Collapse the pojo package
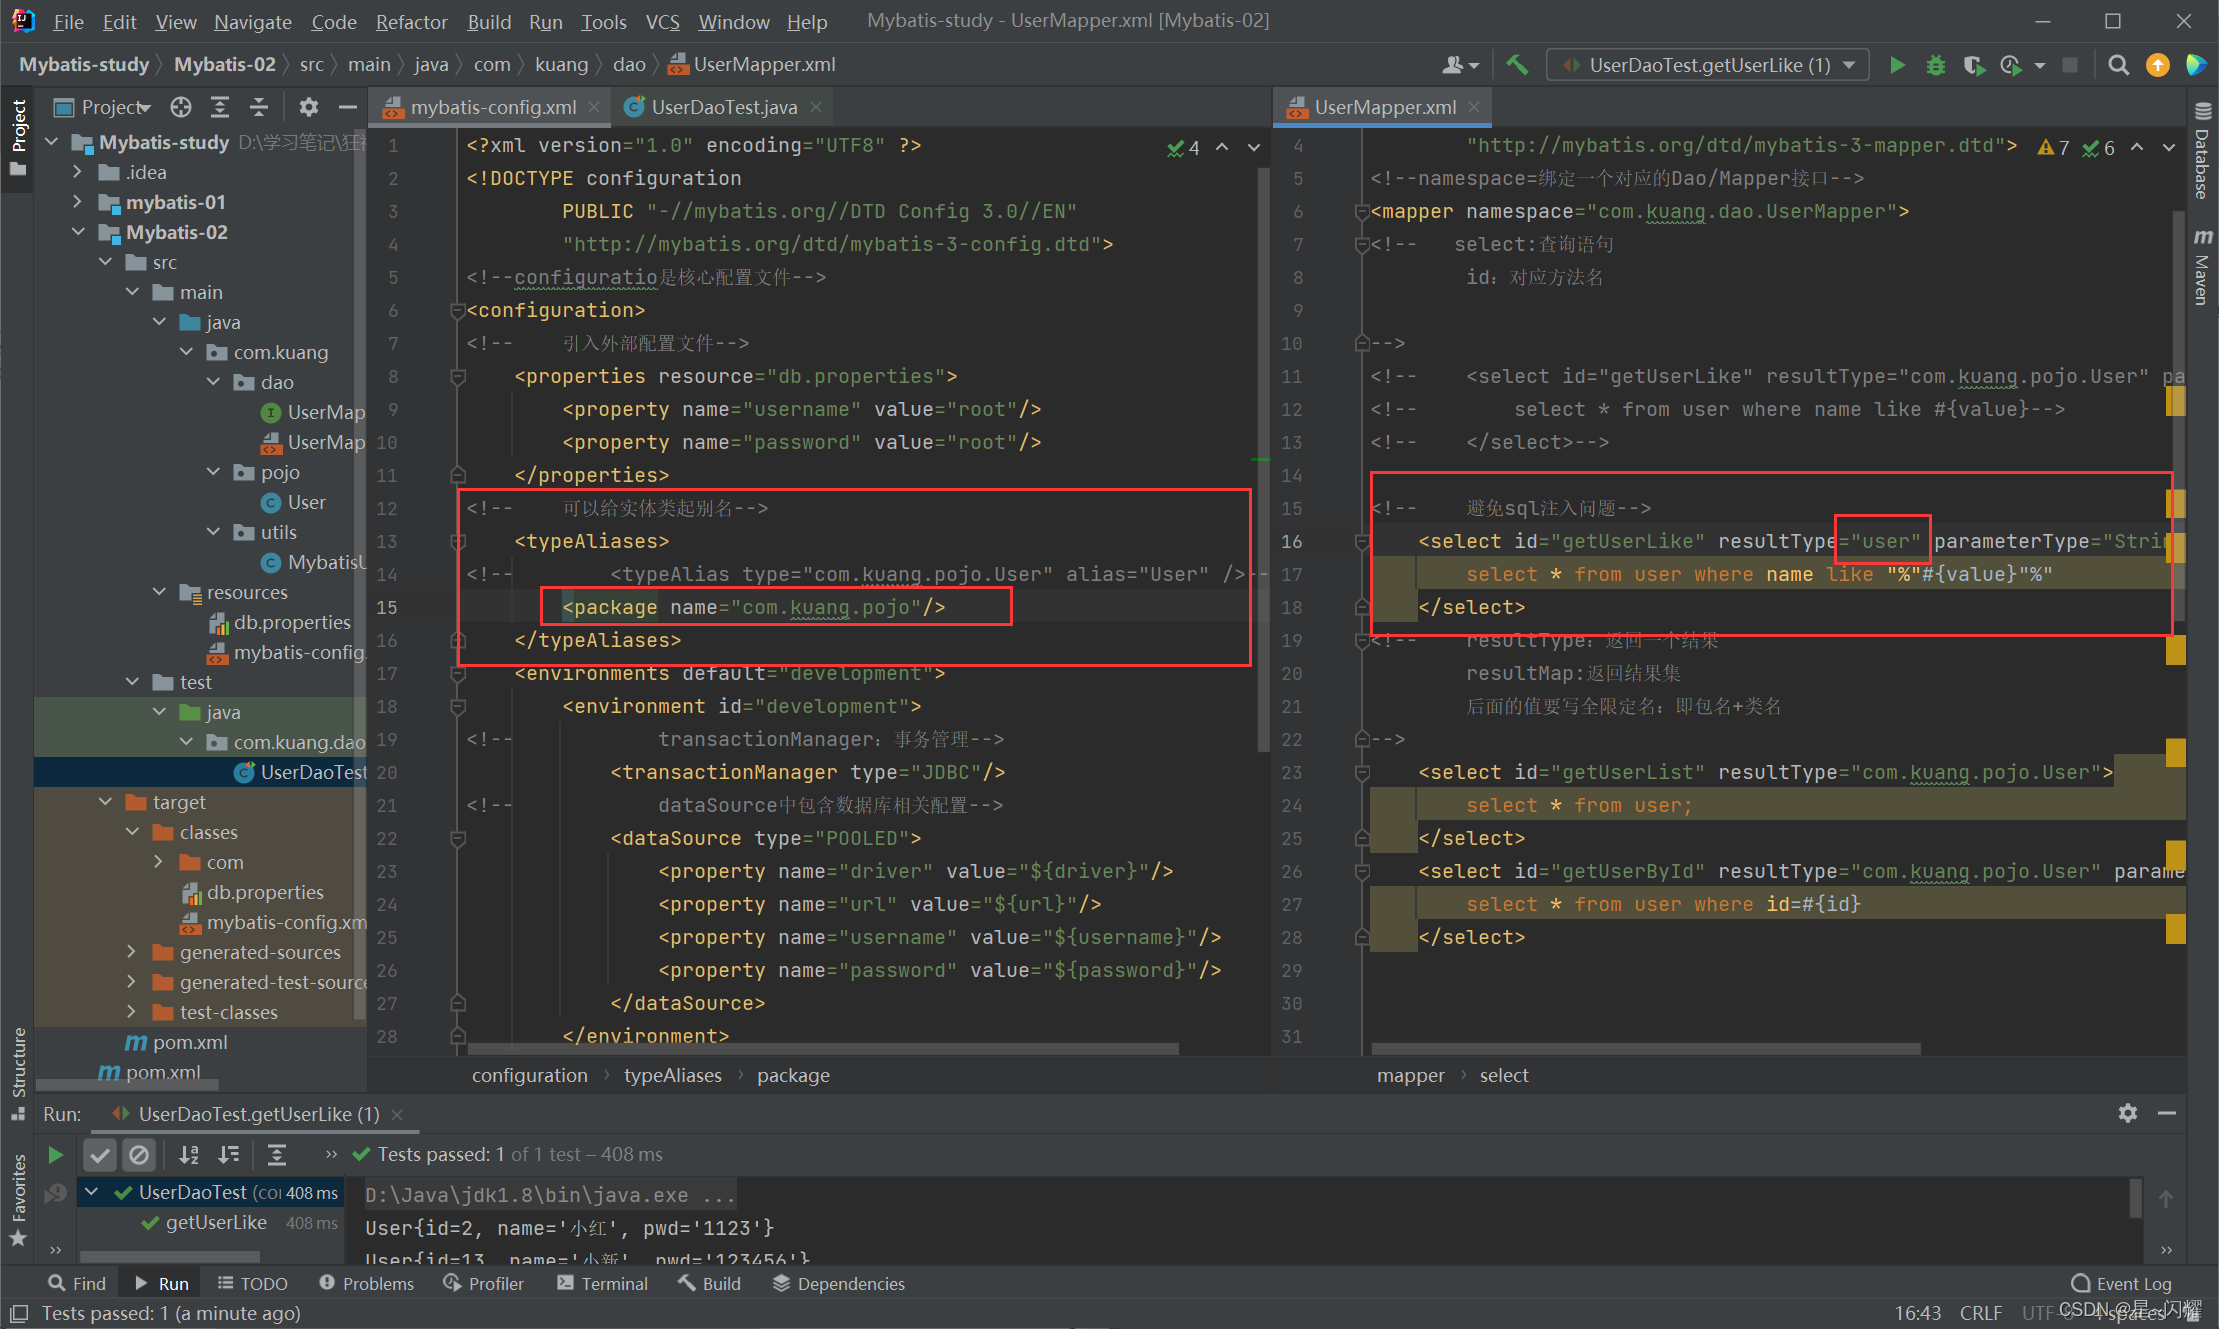2219x1329 pixels. point(213,472)
